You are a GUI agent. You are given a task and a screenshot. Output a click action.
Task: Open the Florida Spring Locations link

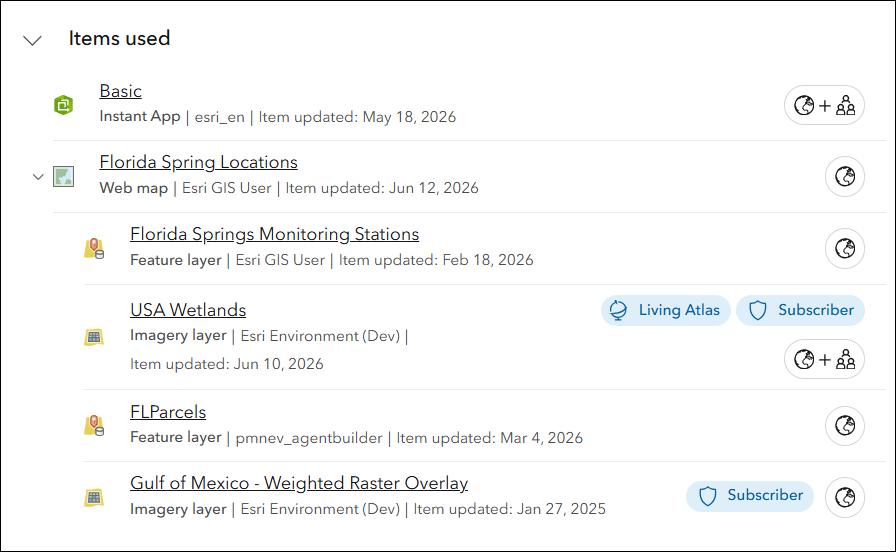click(198, 162)
